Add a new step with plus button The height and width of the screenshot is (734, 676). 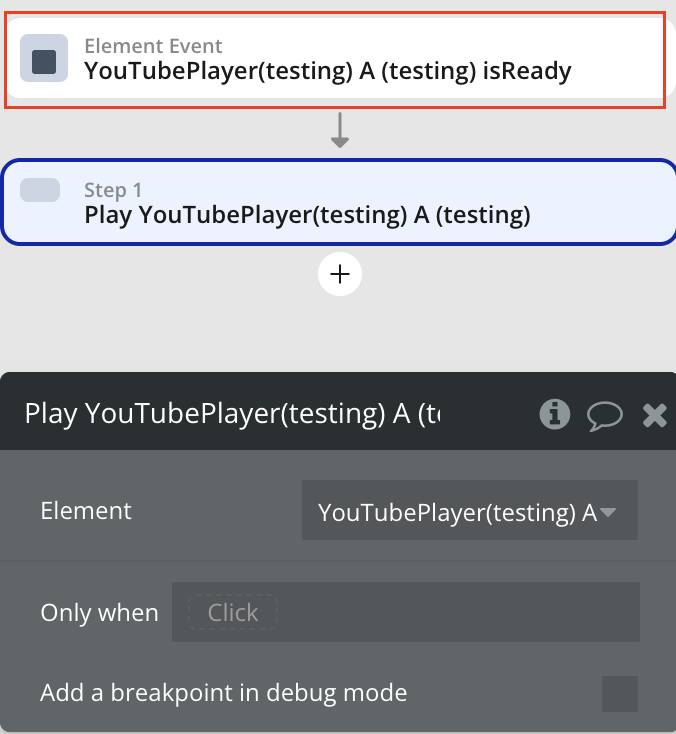tap(339, 274)
